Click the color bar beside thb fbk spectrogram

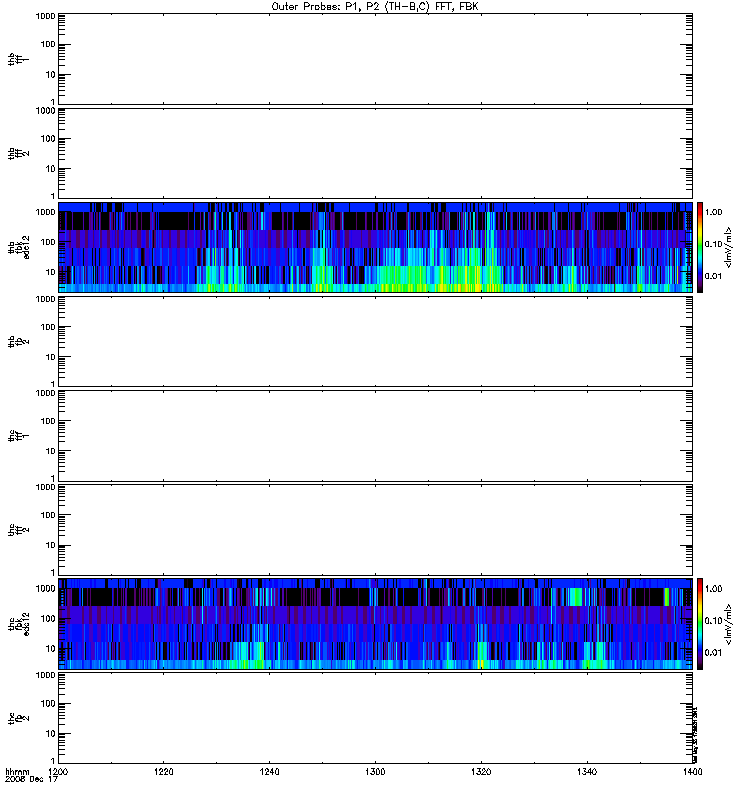point(700,247)
